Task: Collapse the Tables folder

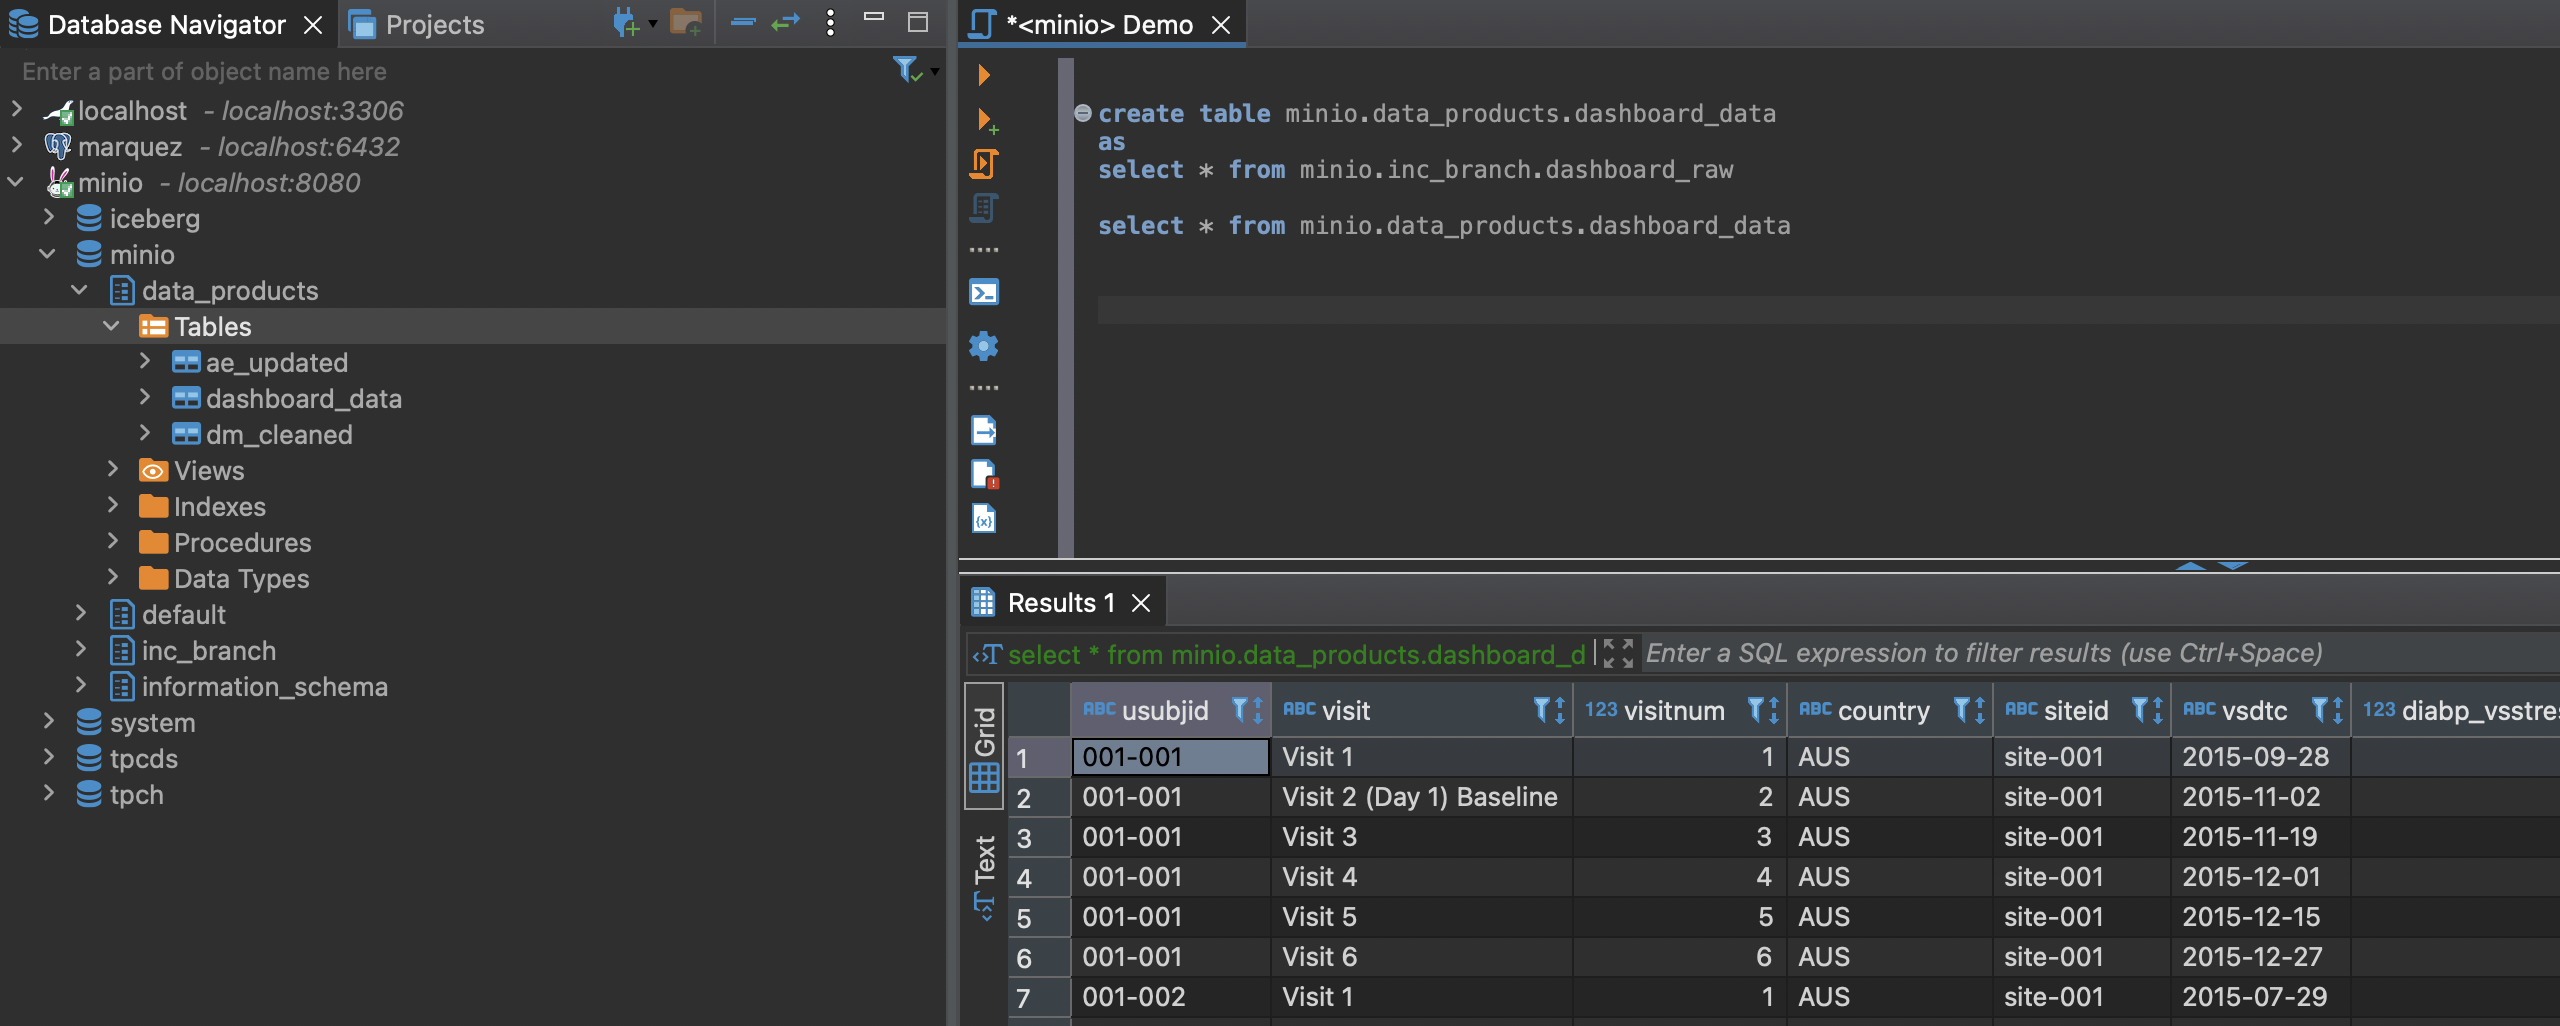Action: pyautogui.click(x=112, y=326)
